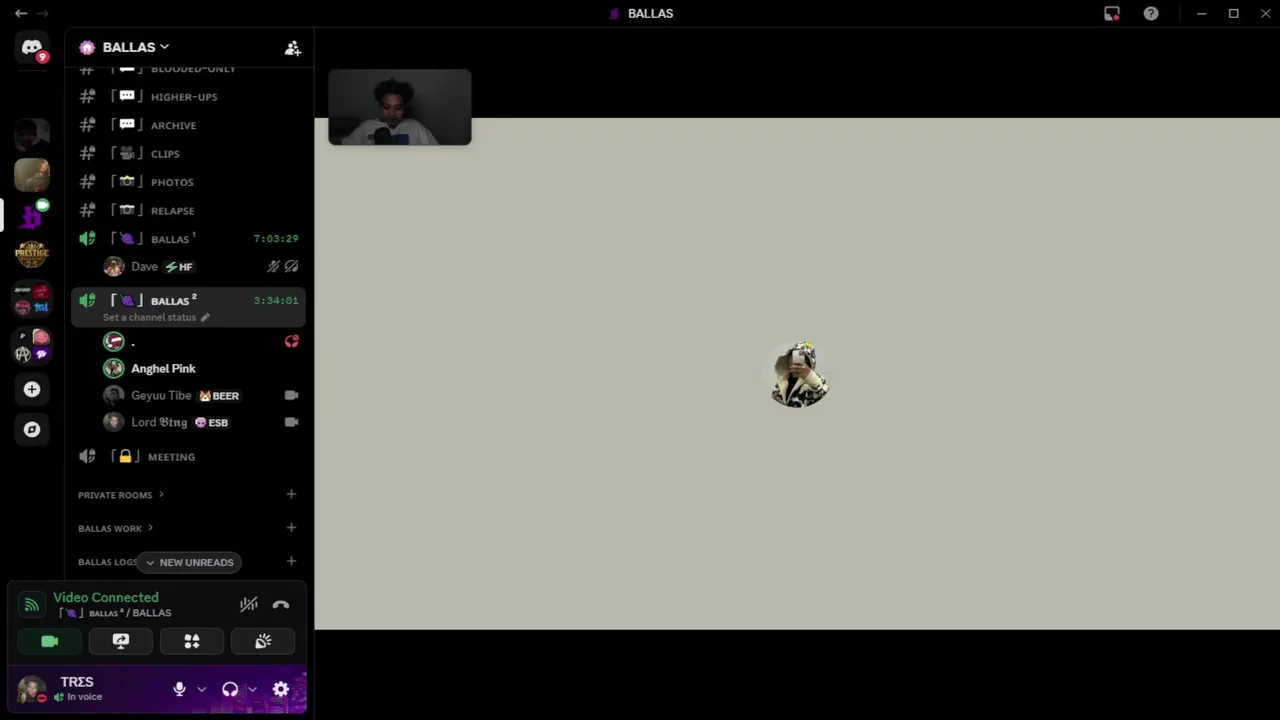
Task: Click the ESB tag on Lord Bing
Action: click(x=212, y=423)
